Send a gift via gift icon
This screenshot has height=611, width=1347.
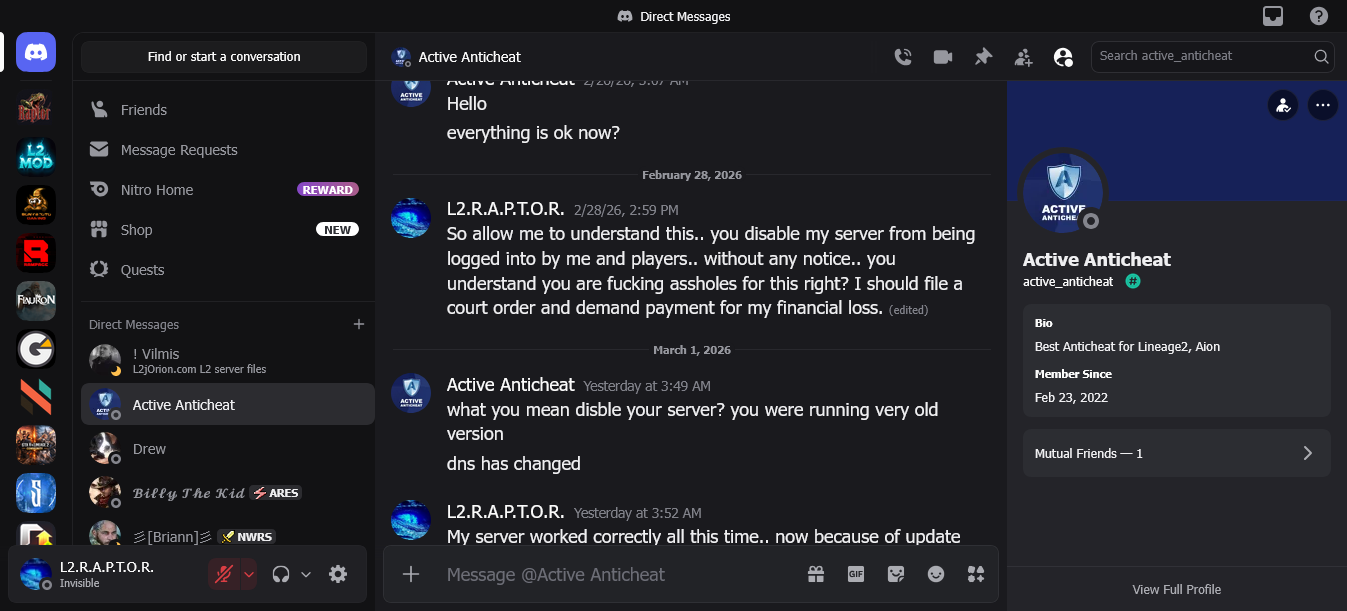pos(816,574)
